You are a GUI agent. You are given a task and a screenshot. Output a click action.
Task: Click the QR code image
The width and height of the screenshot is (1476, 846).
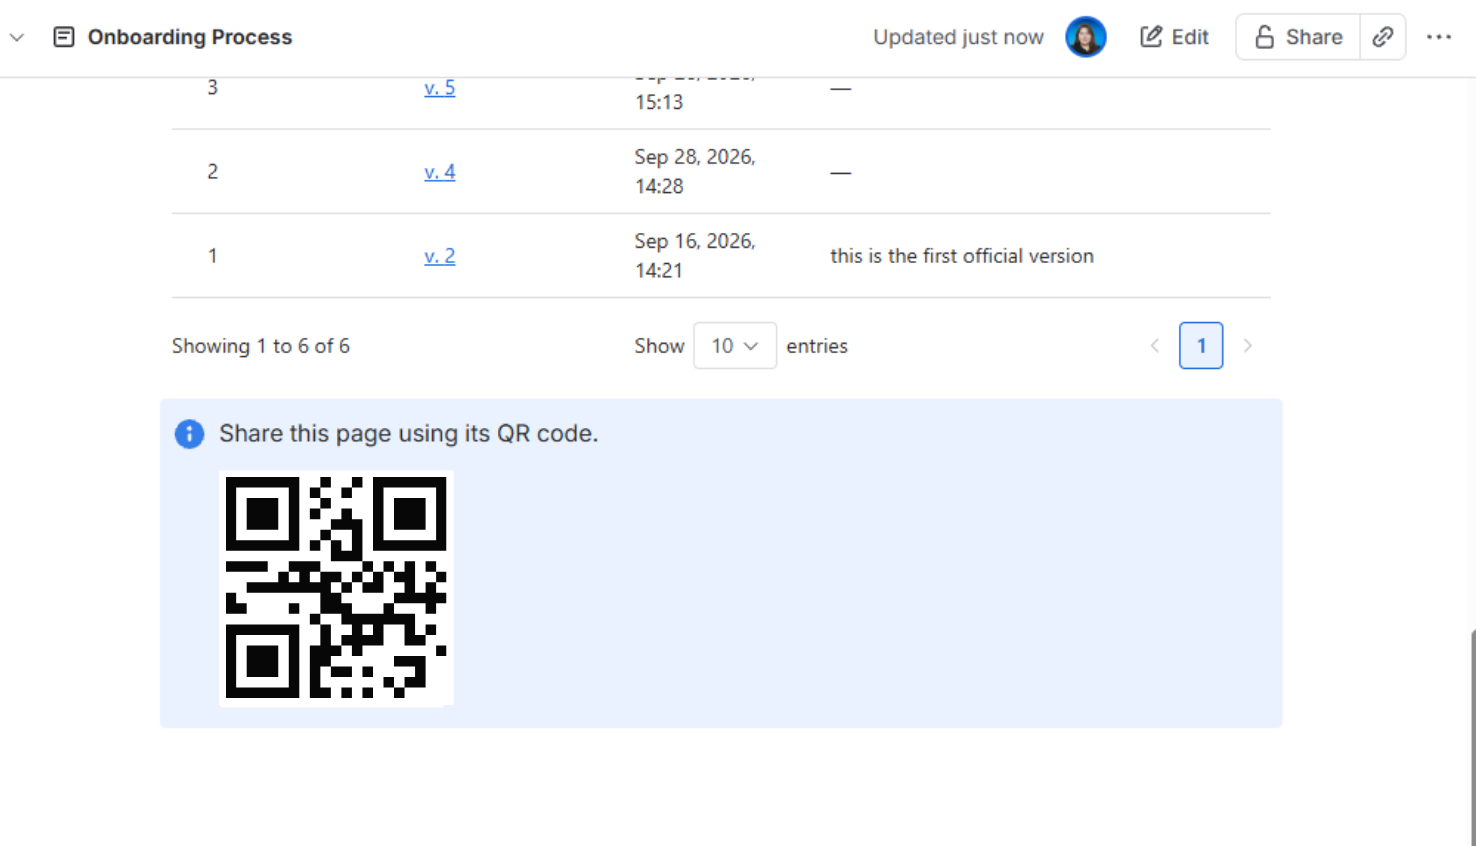click(336, 588)
